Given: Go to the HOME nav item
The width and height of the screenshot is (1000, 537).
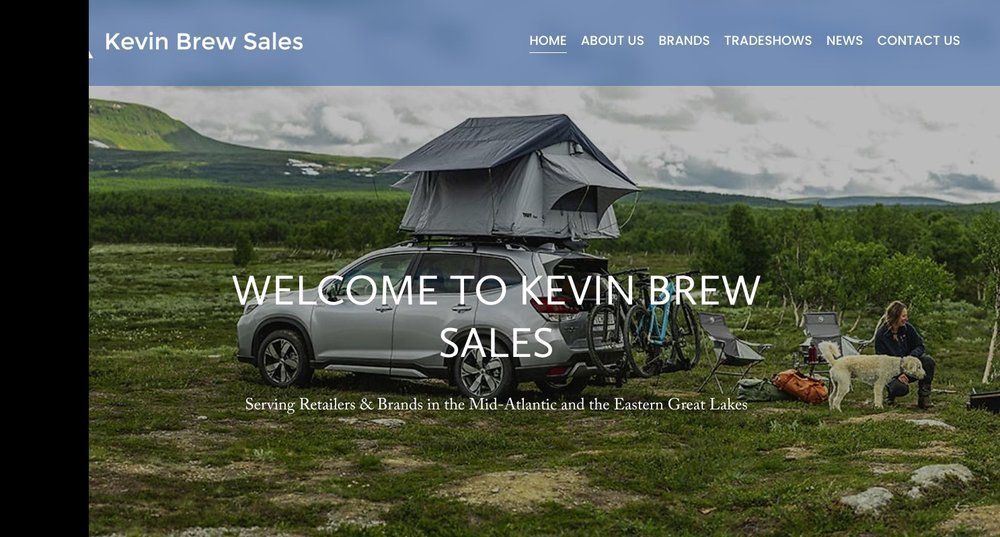Looking at the screenshot, I should (548, 40).
